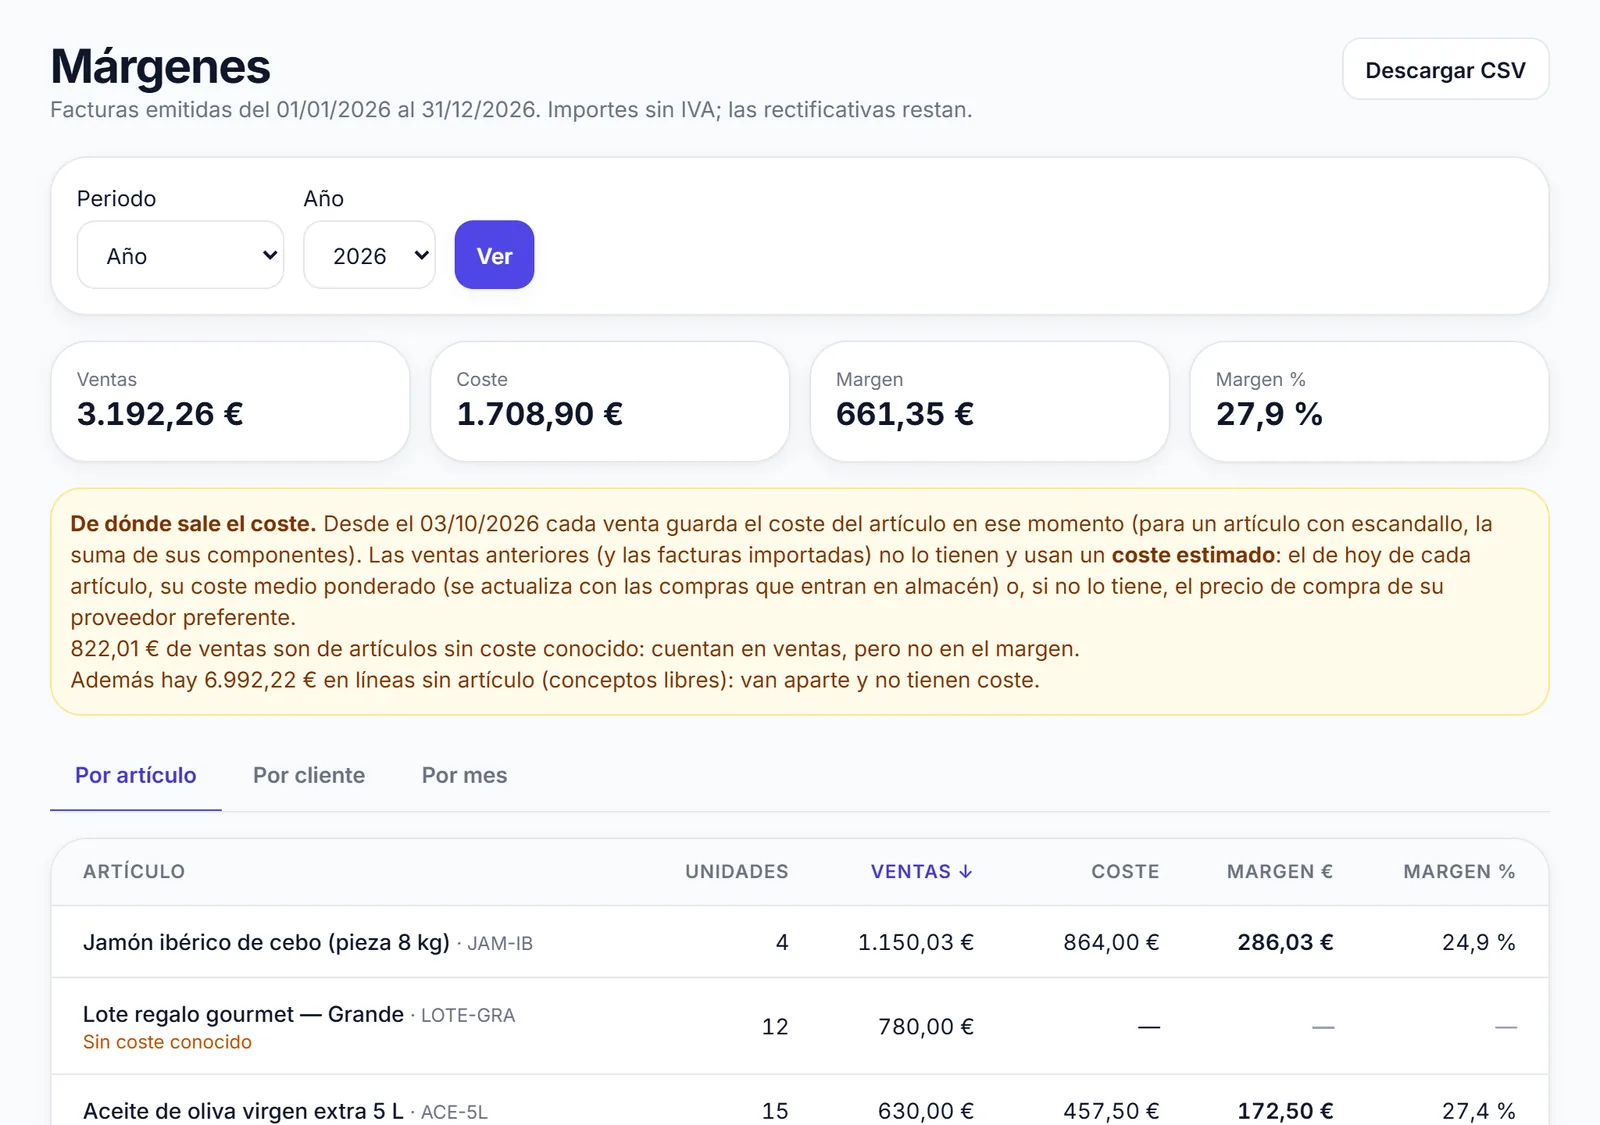Click the 'Sin coste conocido' warning label
Viewport: 1600px width, 1125px height.
tap(167, 1042)
